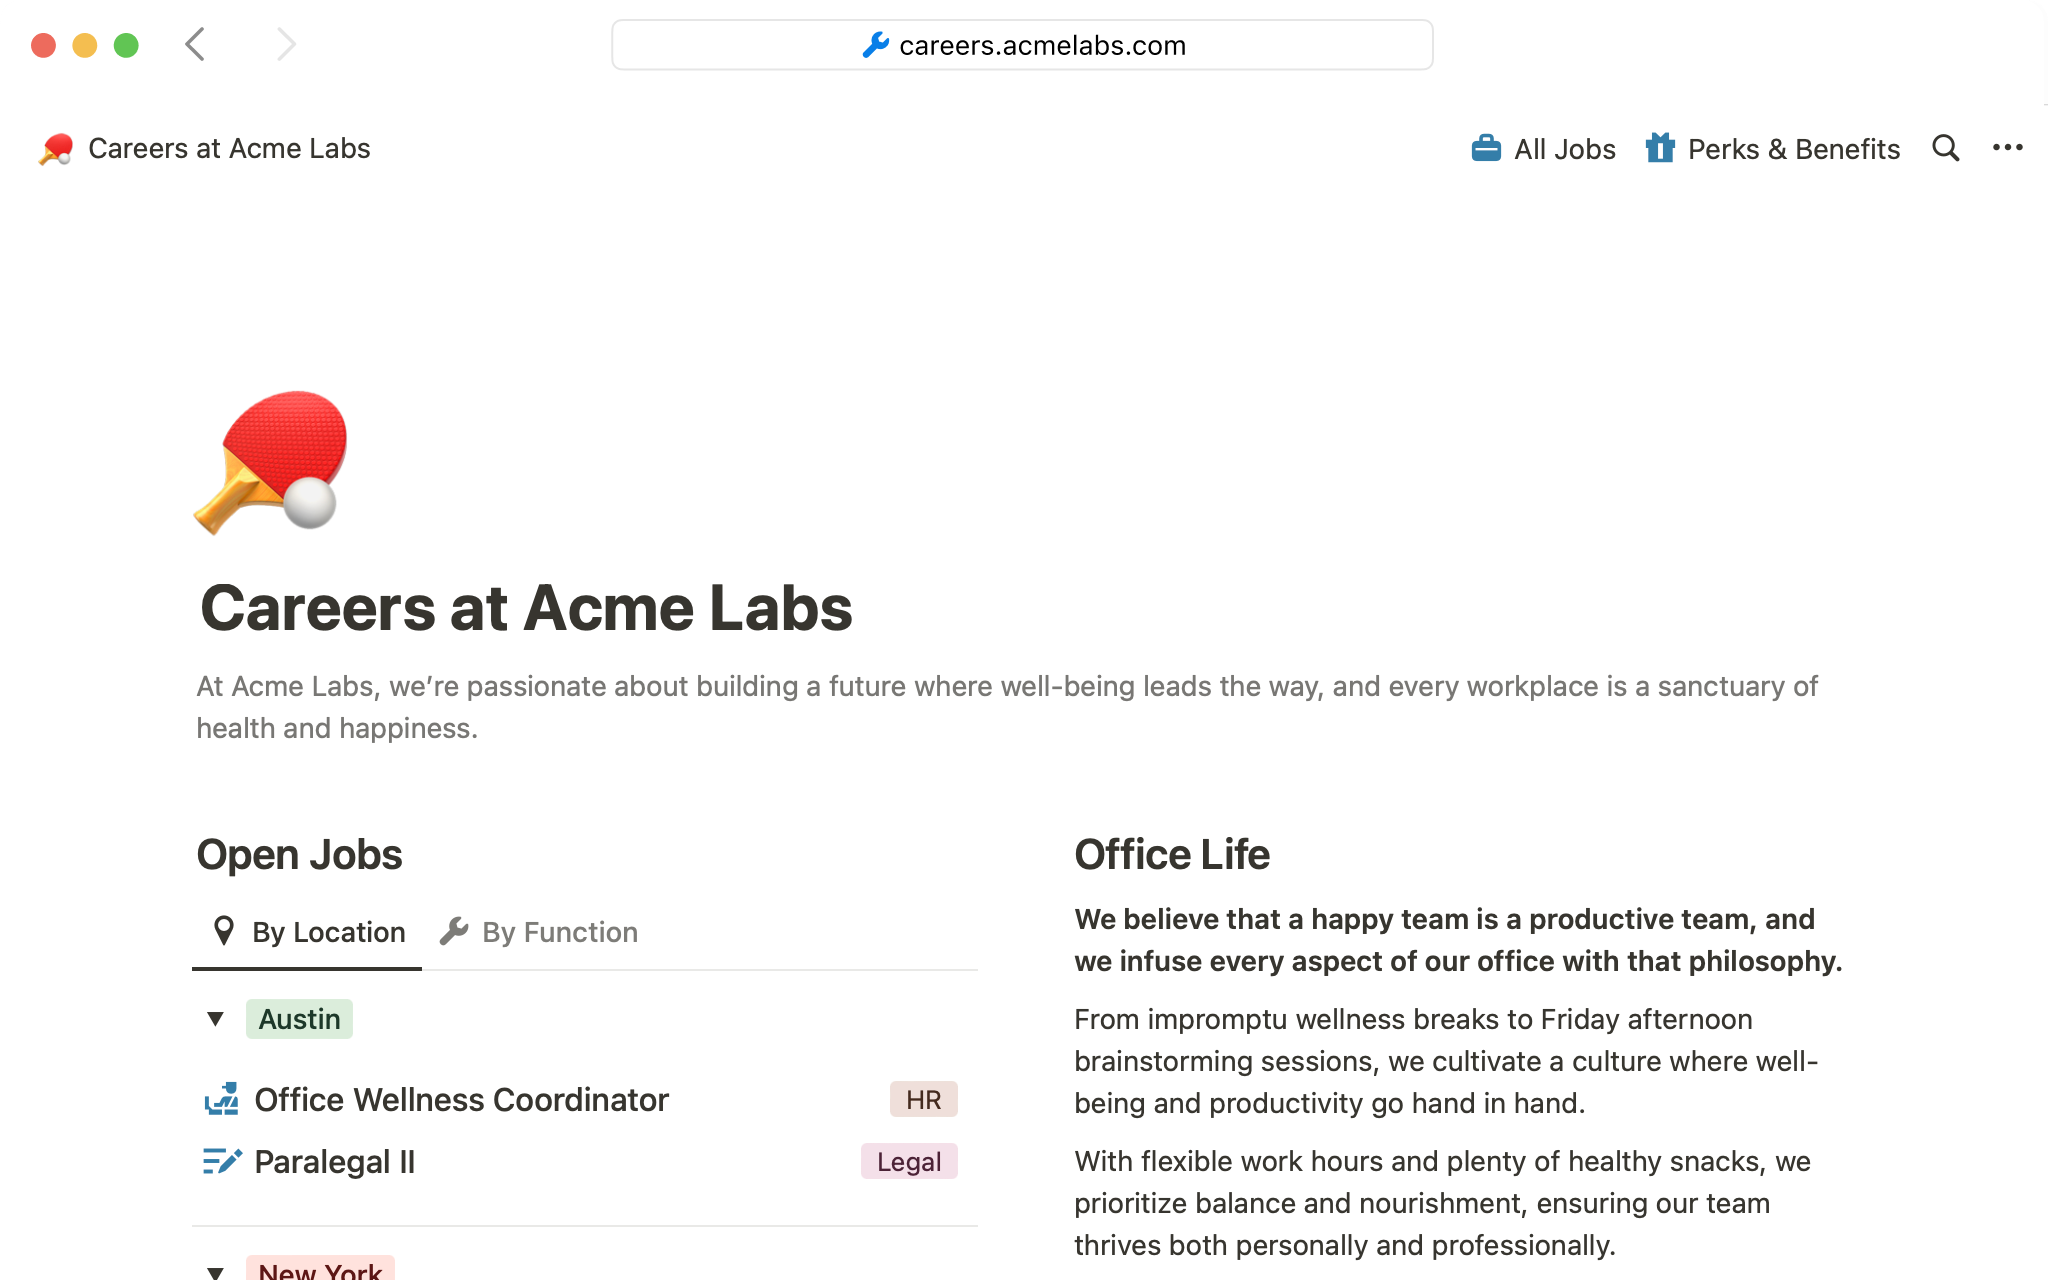Click the gift icon beside Perks & Benefits
Image resolution: width=2048 pixels, height=1280 pixels.
[x=1660, y=148]
